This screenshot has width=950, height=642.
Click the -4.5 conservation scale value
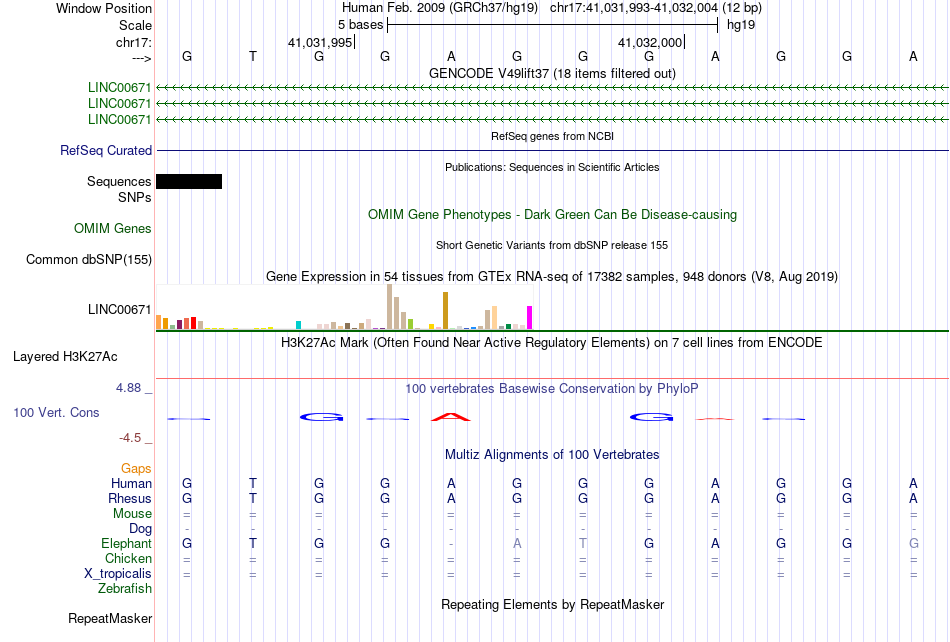pos(130,438)
